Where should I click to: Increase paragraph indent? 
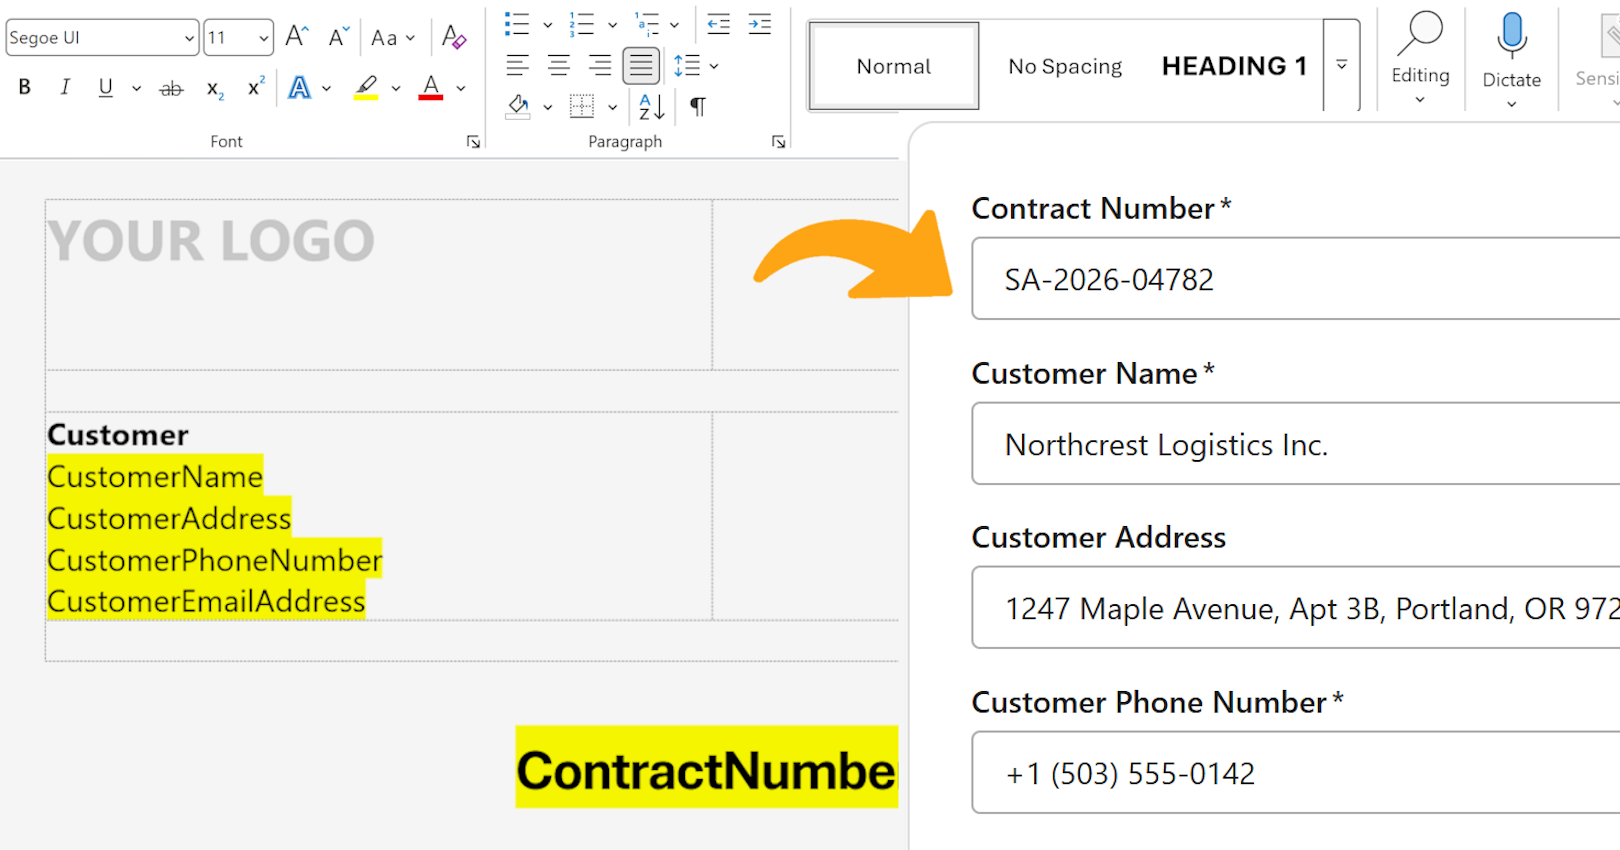coord(760,24)
